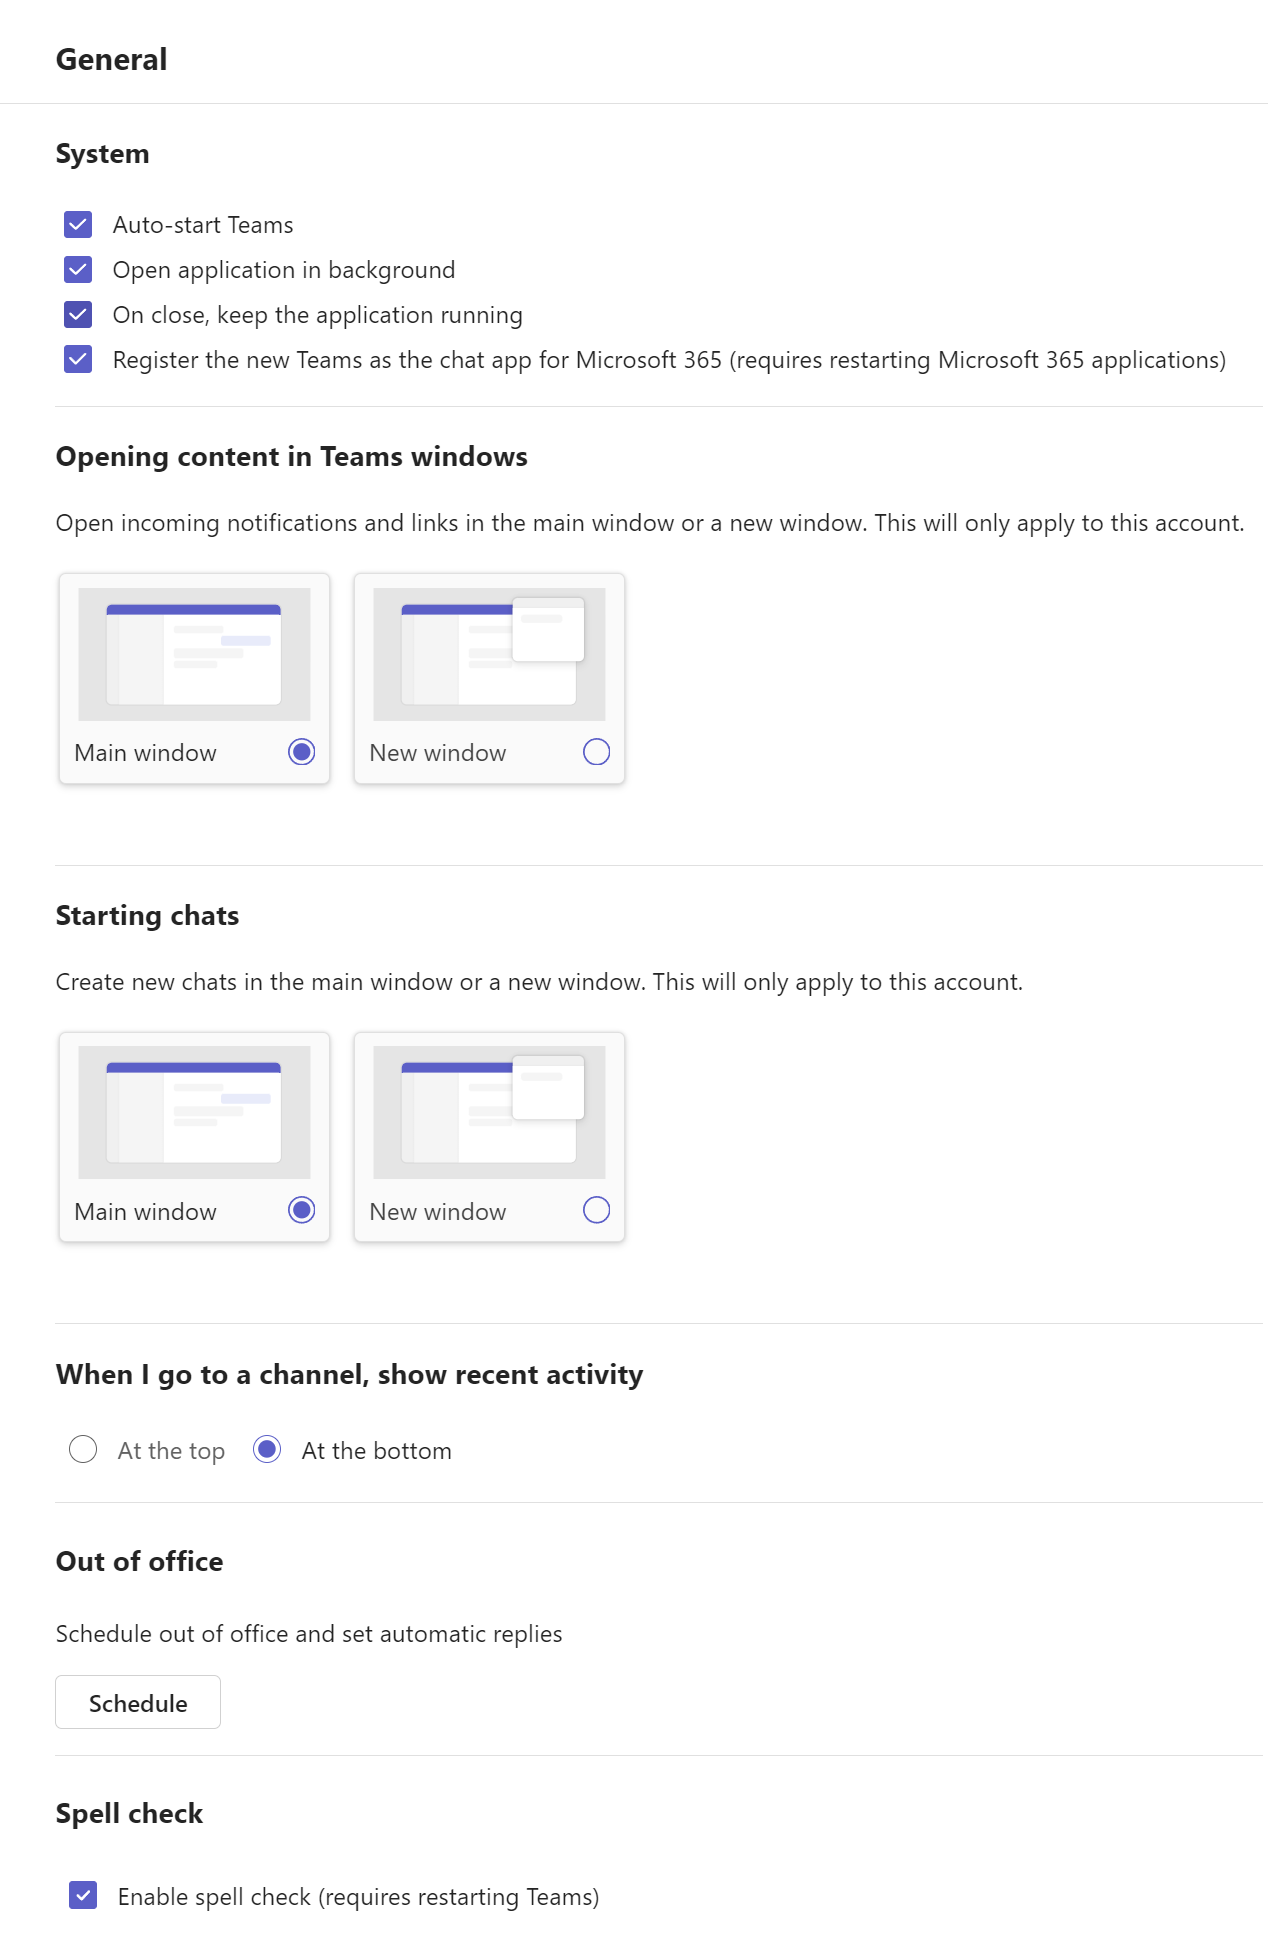
Task: Select New window radio under Opening content
Action: [596, 752]
